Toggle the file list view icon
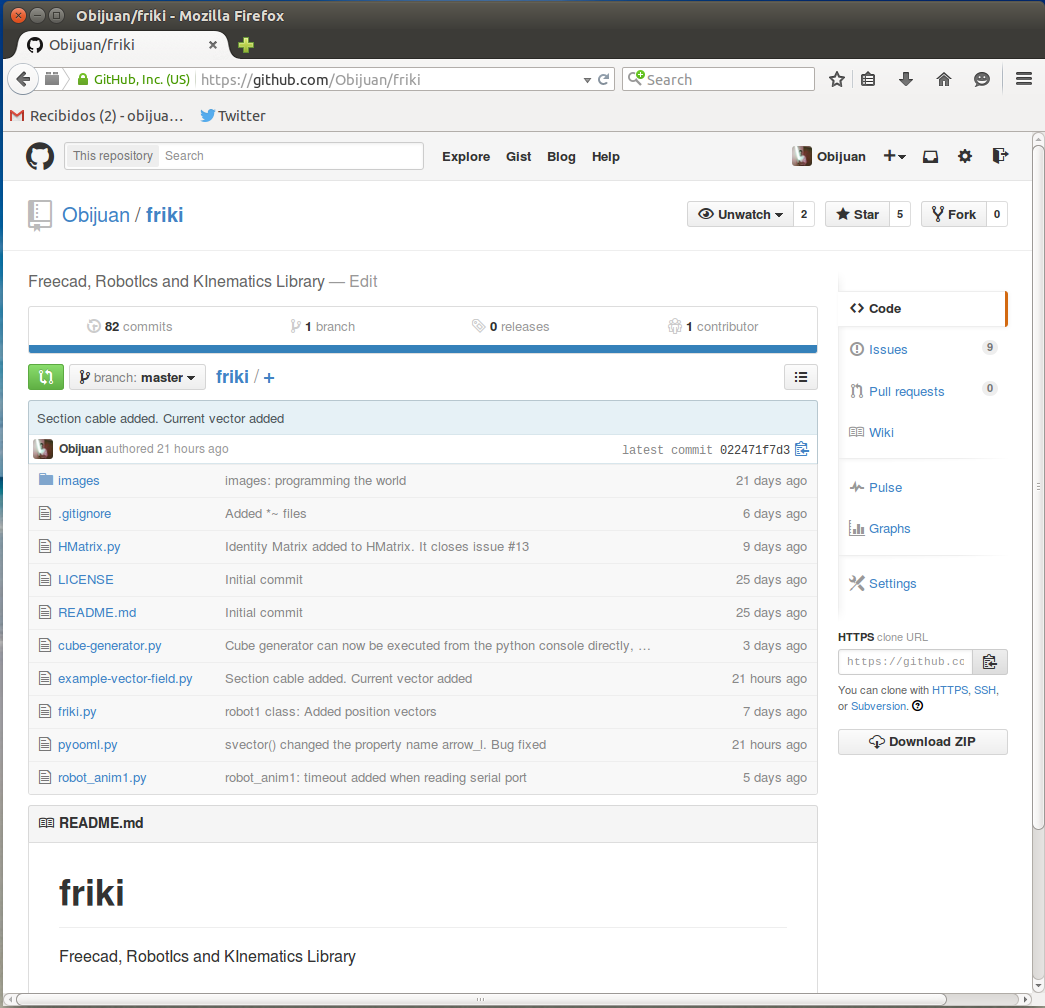Viewport: 1045px width, 1008px height. (x=800, y=377)
